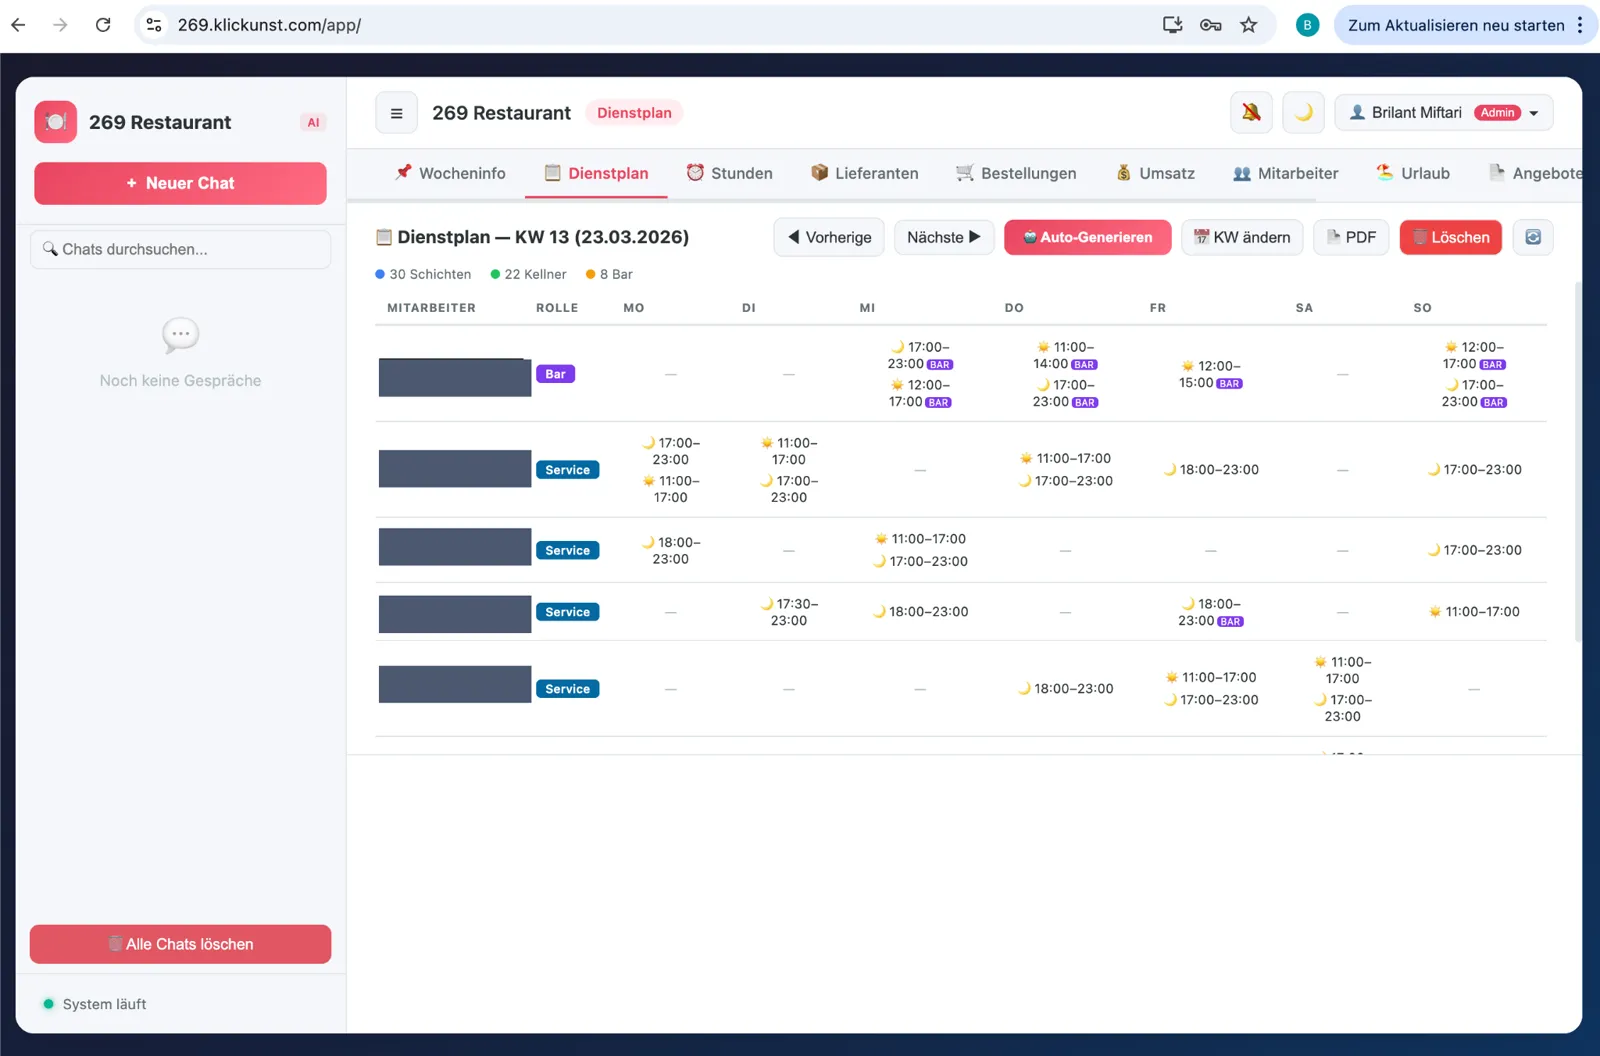Toggle the hamburger sidebar menu icon
The height and width of the screenshot is (1056, 1600).
pyautogui.click(x=396, y=113)
